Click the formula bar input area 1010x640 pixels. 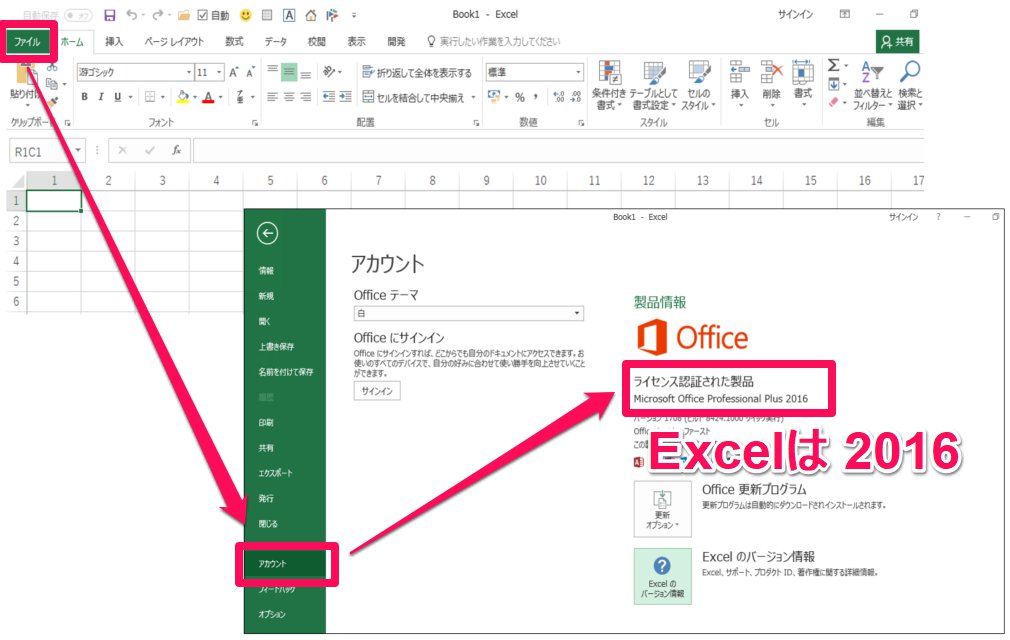click(558, 151)
